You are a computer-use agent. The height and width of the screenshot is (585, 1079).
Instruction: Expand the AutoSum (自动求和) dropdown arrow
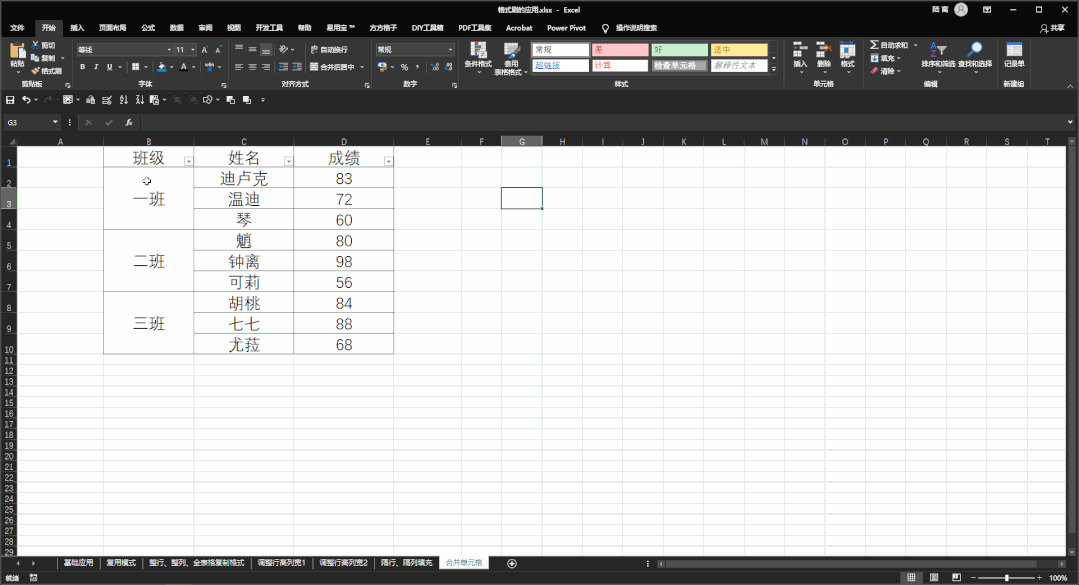[916, 45]
